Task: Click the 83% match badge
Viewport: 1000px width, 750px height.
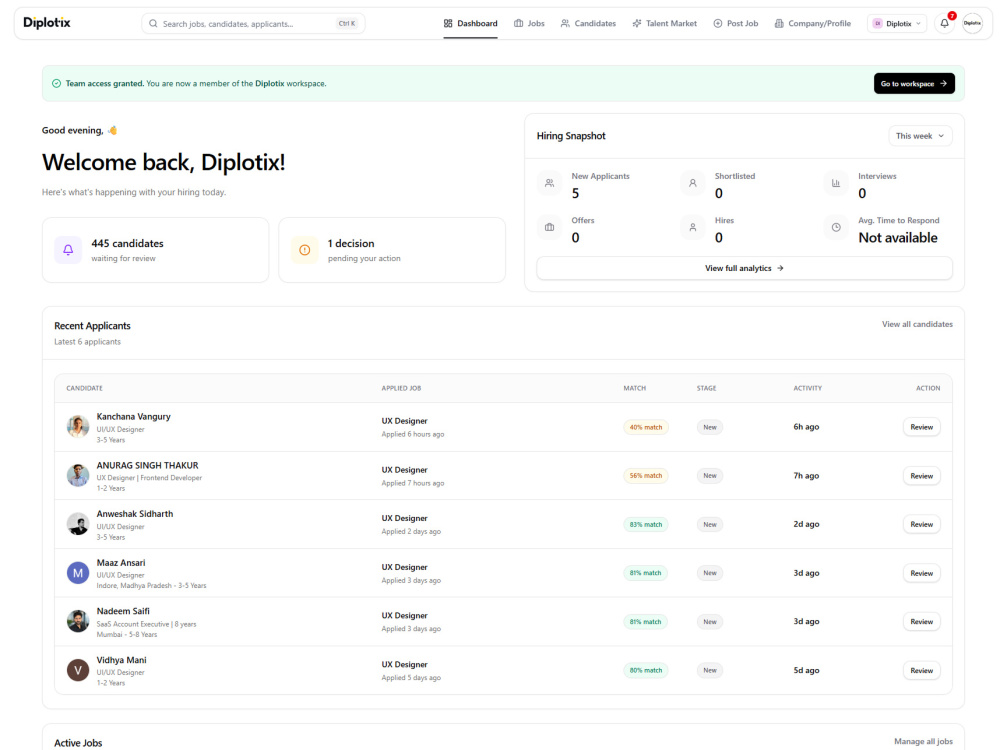Action: [645, 524]
